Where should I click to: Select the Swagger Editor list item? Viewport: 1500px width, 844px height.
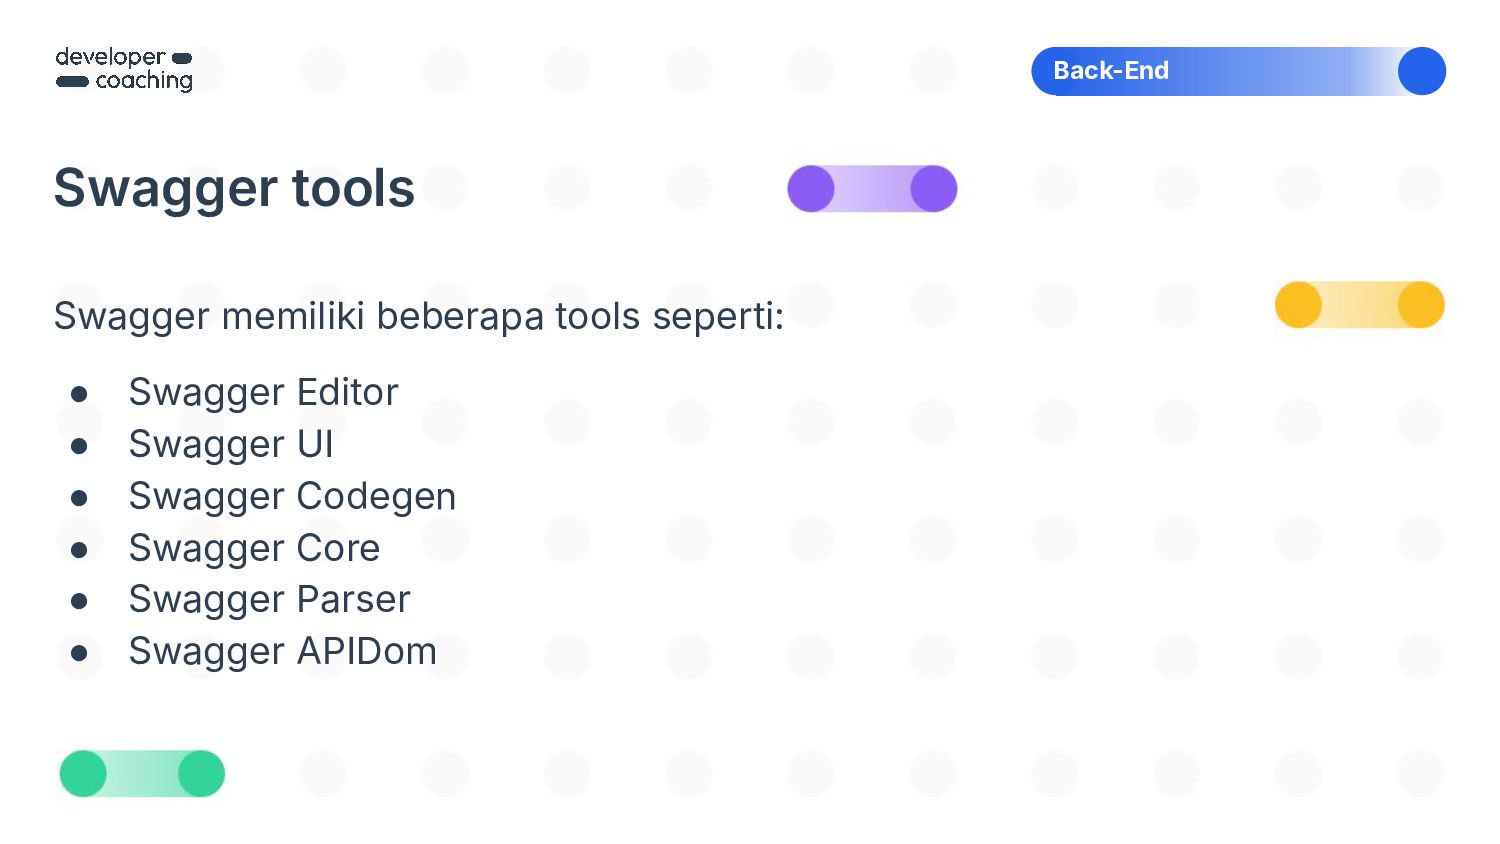(x=263, y=393)
